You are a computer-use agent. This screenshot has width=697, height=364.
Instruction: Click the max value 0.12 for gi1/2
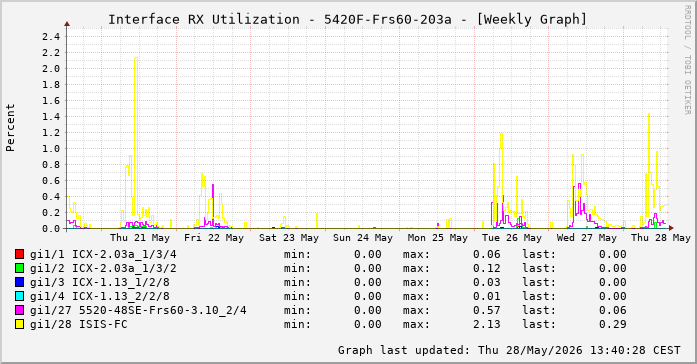click(x=487, y=268)
